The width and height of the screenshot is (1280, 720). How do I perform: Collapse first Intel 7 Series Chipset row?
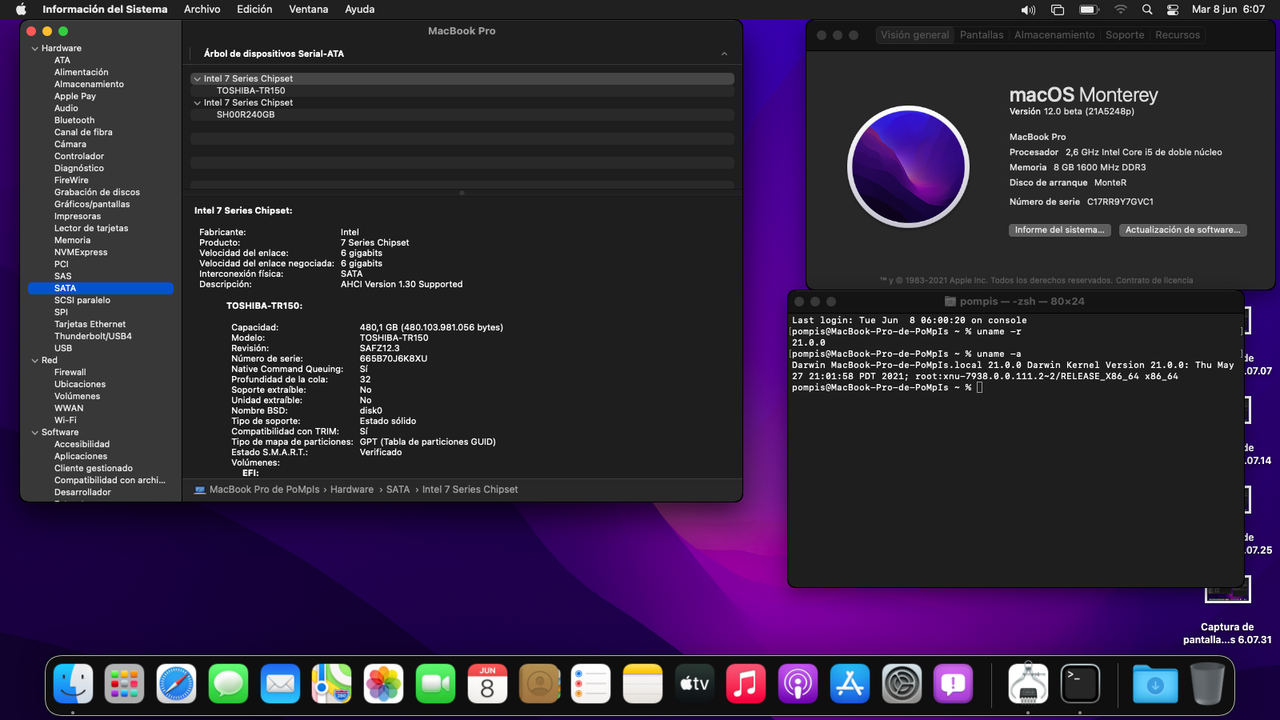(197, 78)
